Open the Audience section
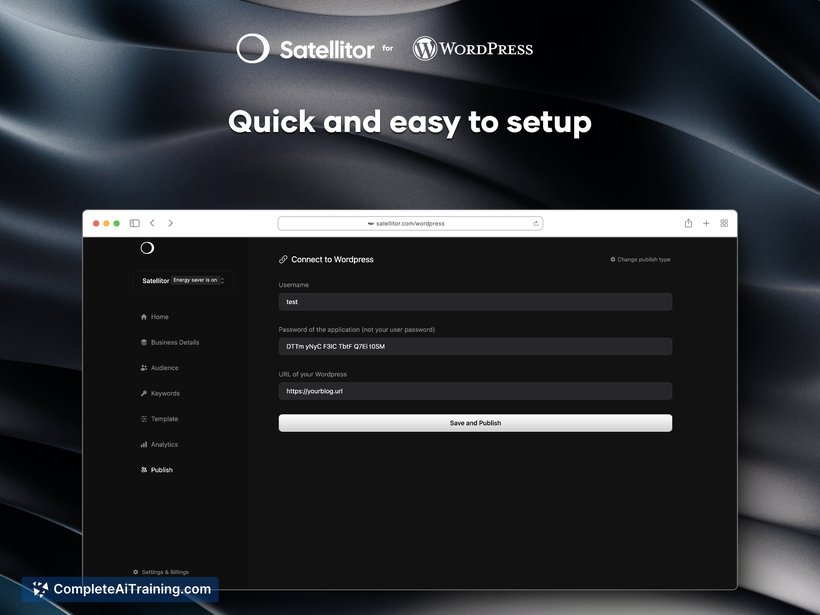Image resolution: width=820 pixels, height=615 pixels. click(x=160, y=368)
